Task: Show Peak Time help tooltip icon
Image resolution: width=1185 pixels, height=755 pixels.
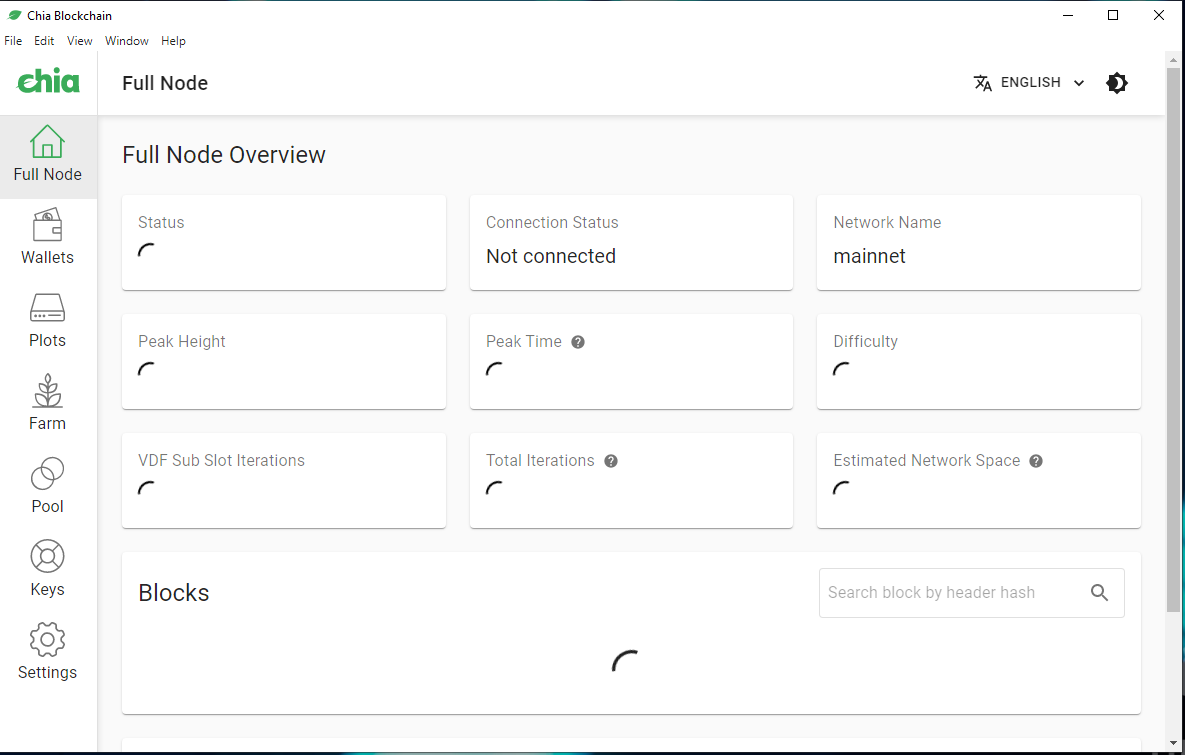Action: click(578, 342)
